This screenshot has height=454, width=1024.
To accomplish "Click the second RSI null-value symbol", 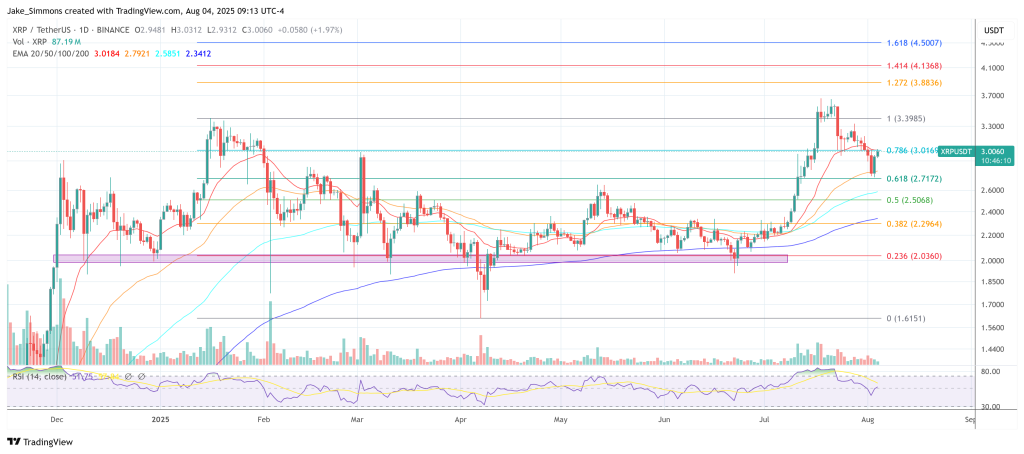I will (x=141, y=376).
